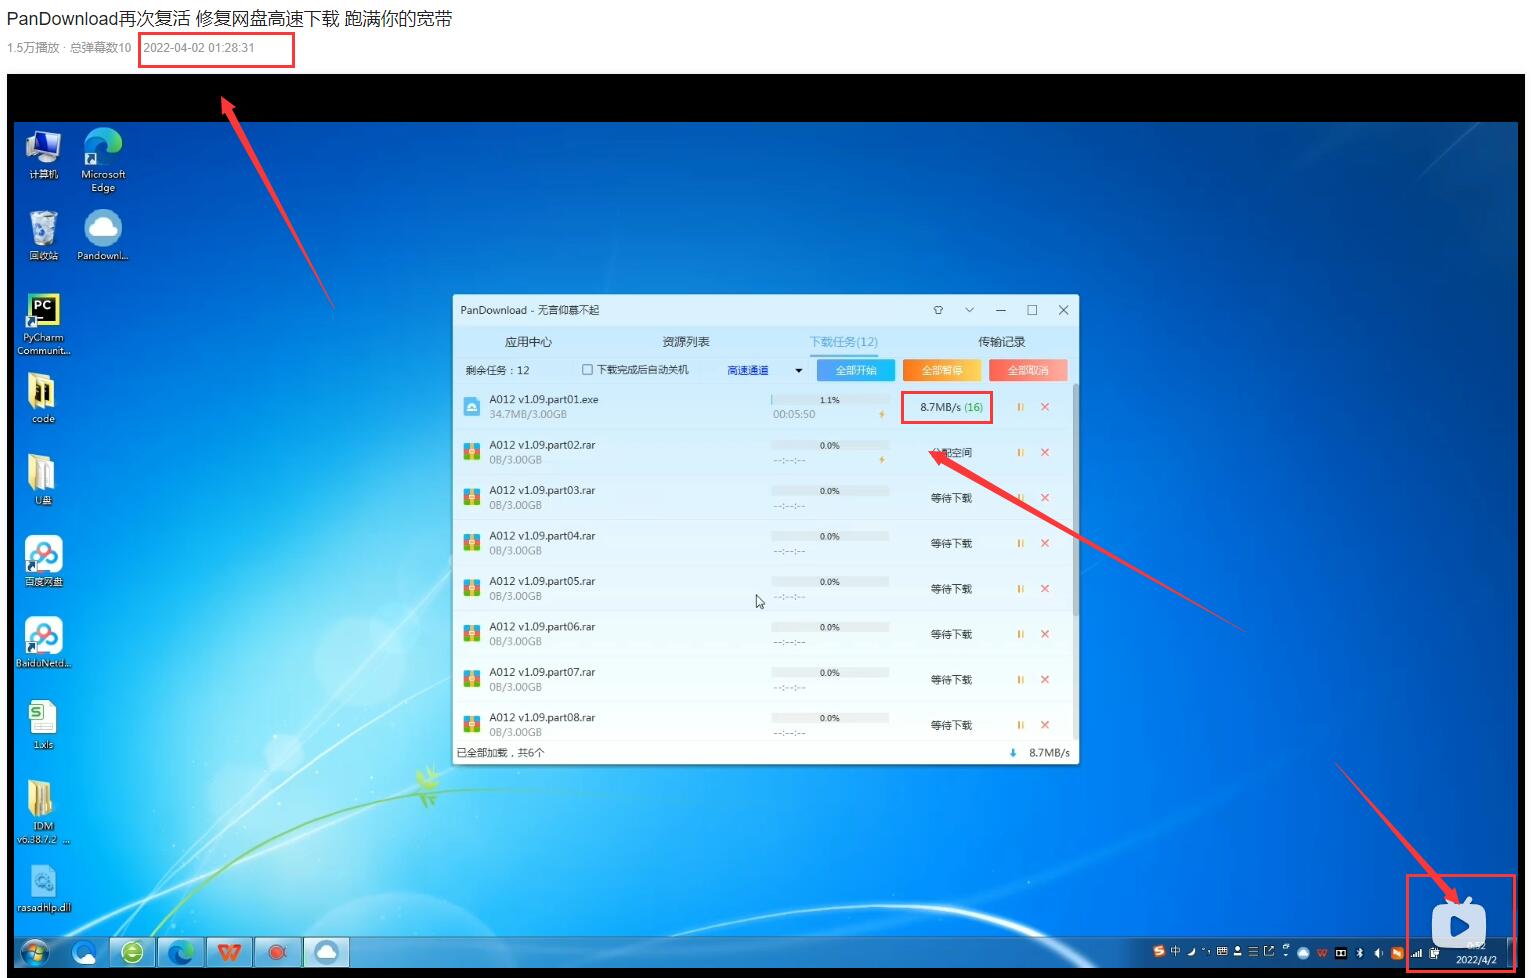Click the 34.7MB/3.00GB size text
This screenshot has height=978, width=1531.
(x=528, y=414)
